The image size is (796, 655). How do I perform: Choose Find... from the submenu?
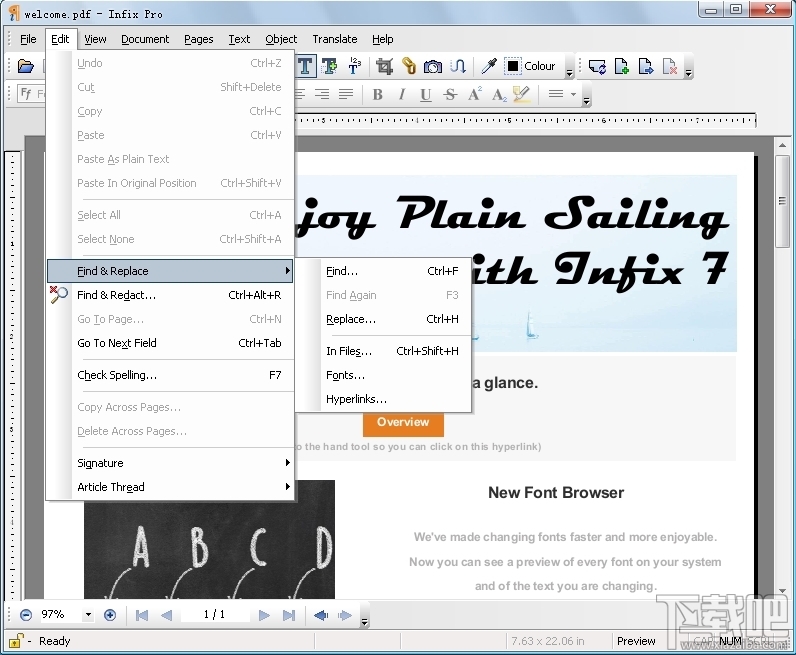(x=384, y=271)
